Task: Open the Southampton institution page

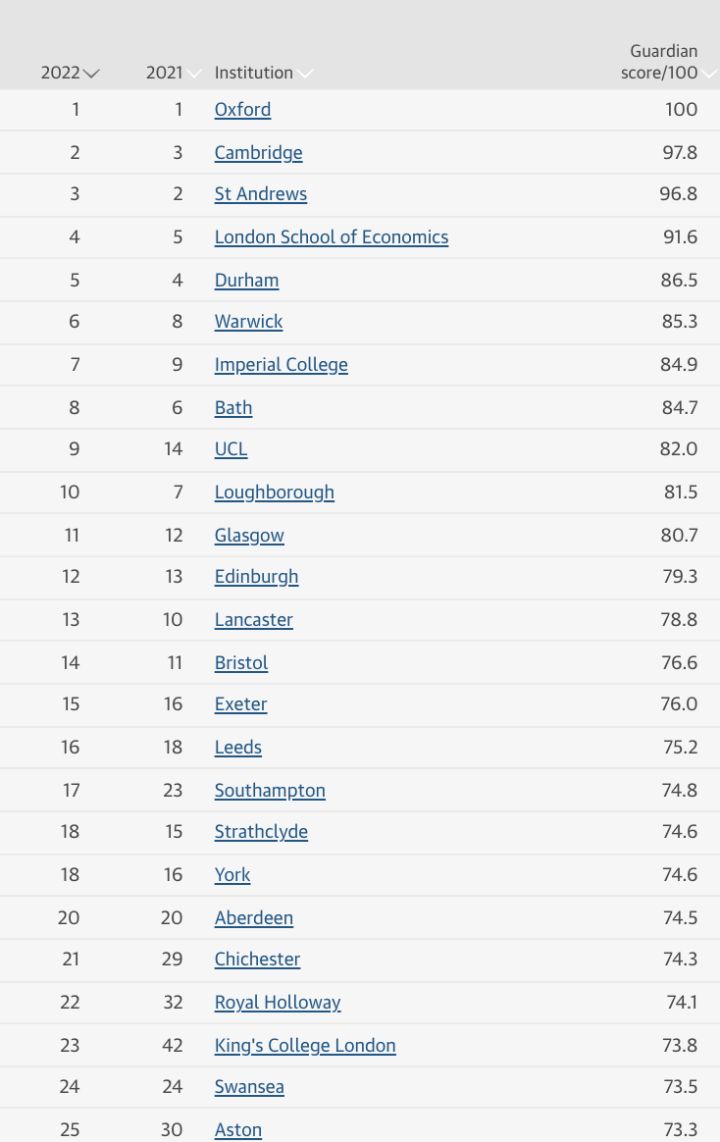Action: (270, 790)
